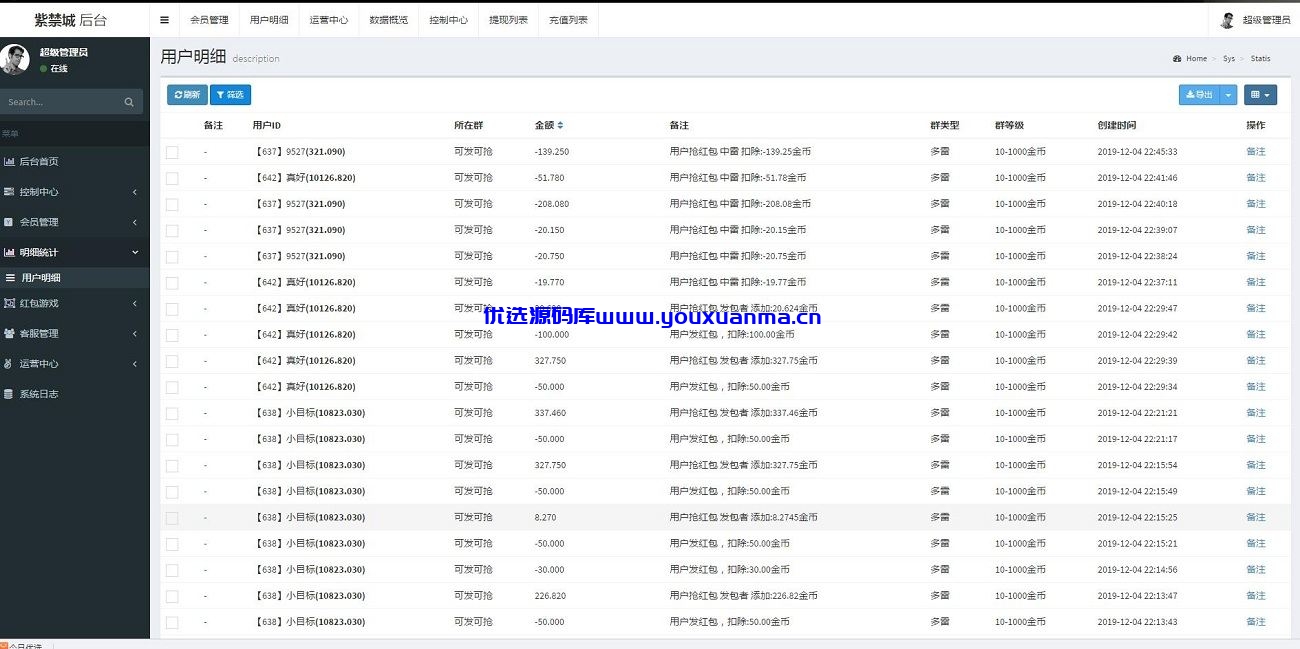
Task: Click the 客服管理 users icon in sidebar
Action: (9, 333)
